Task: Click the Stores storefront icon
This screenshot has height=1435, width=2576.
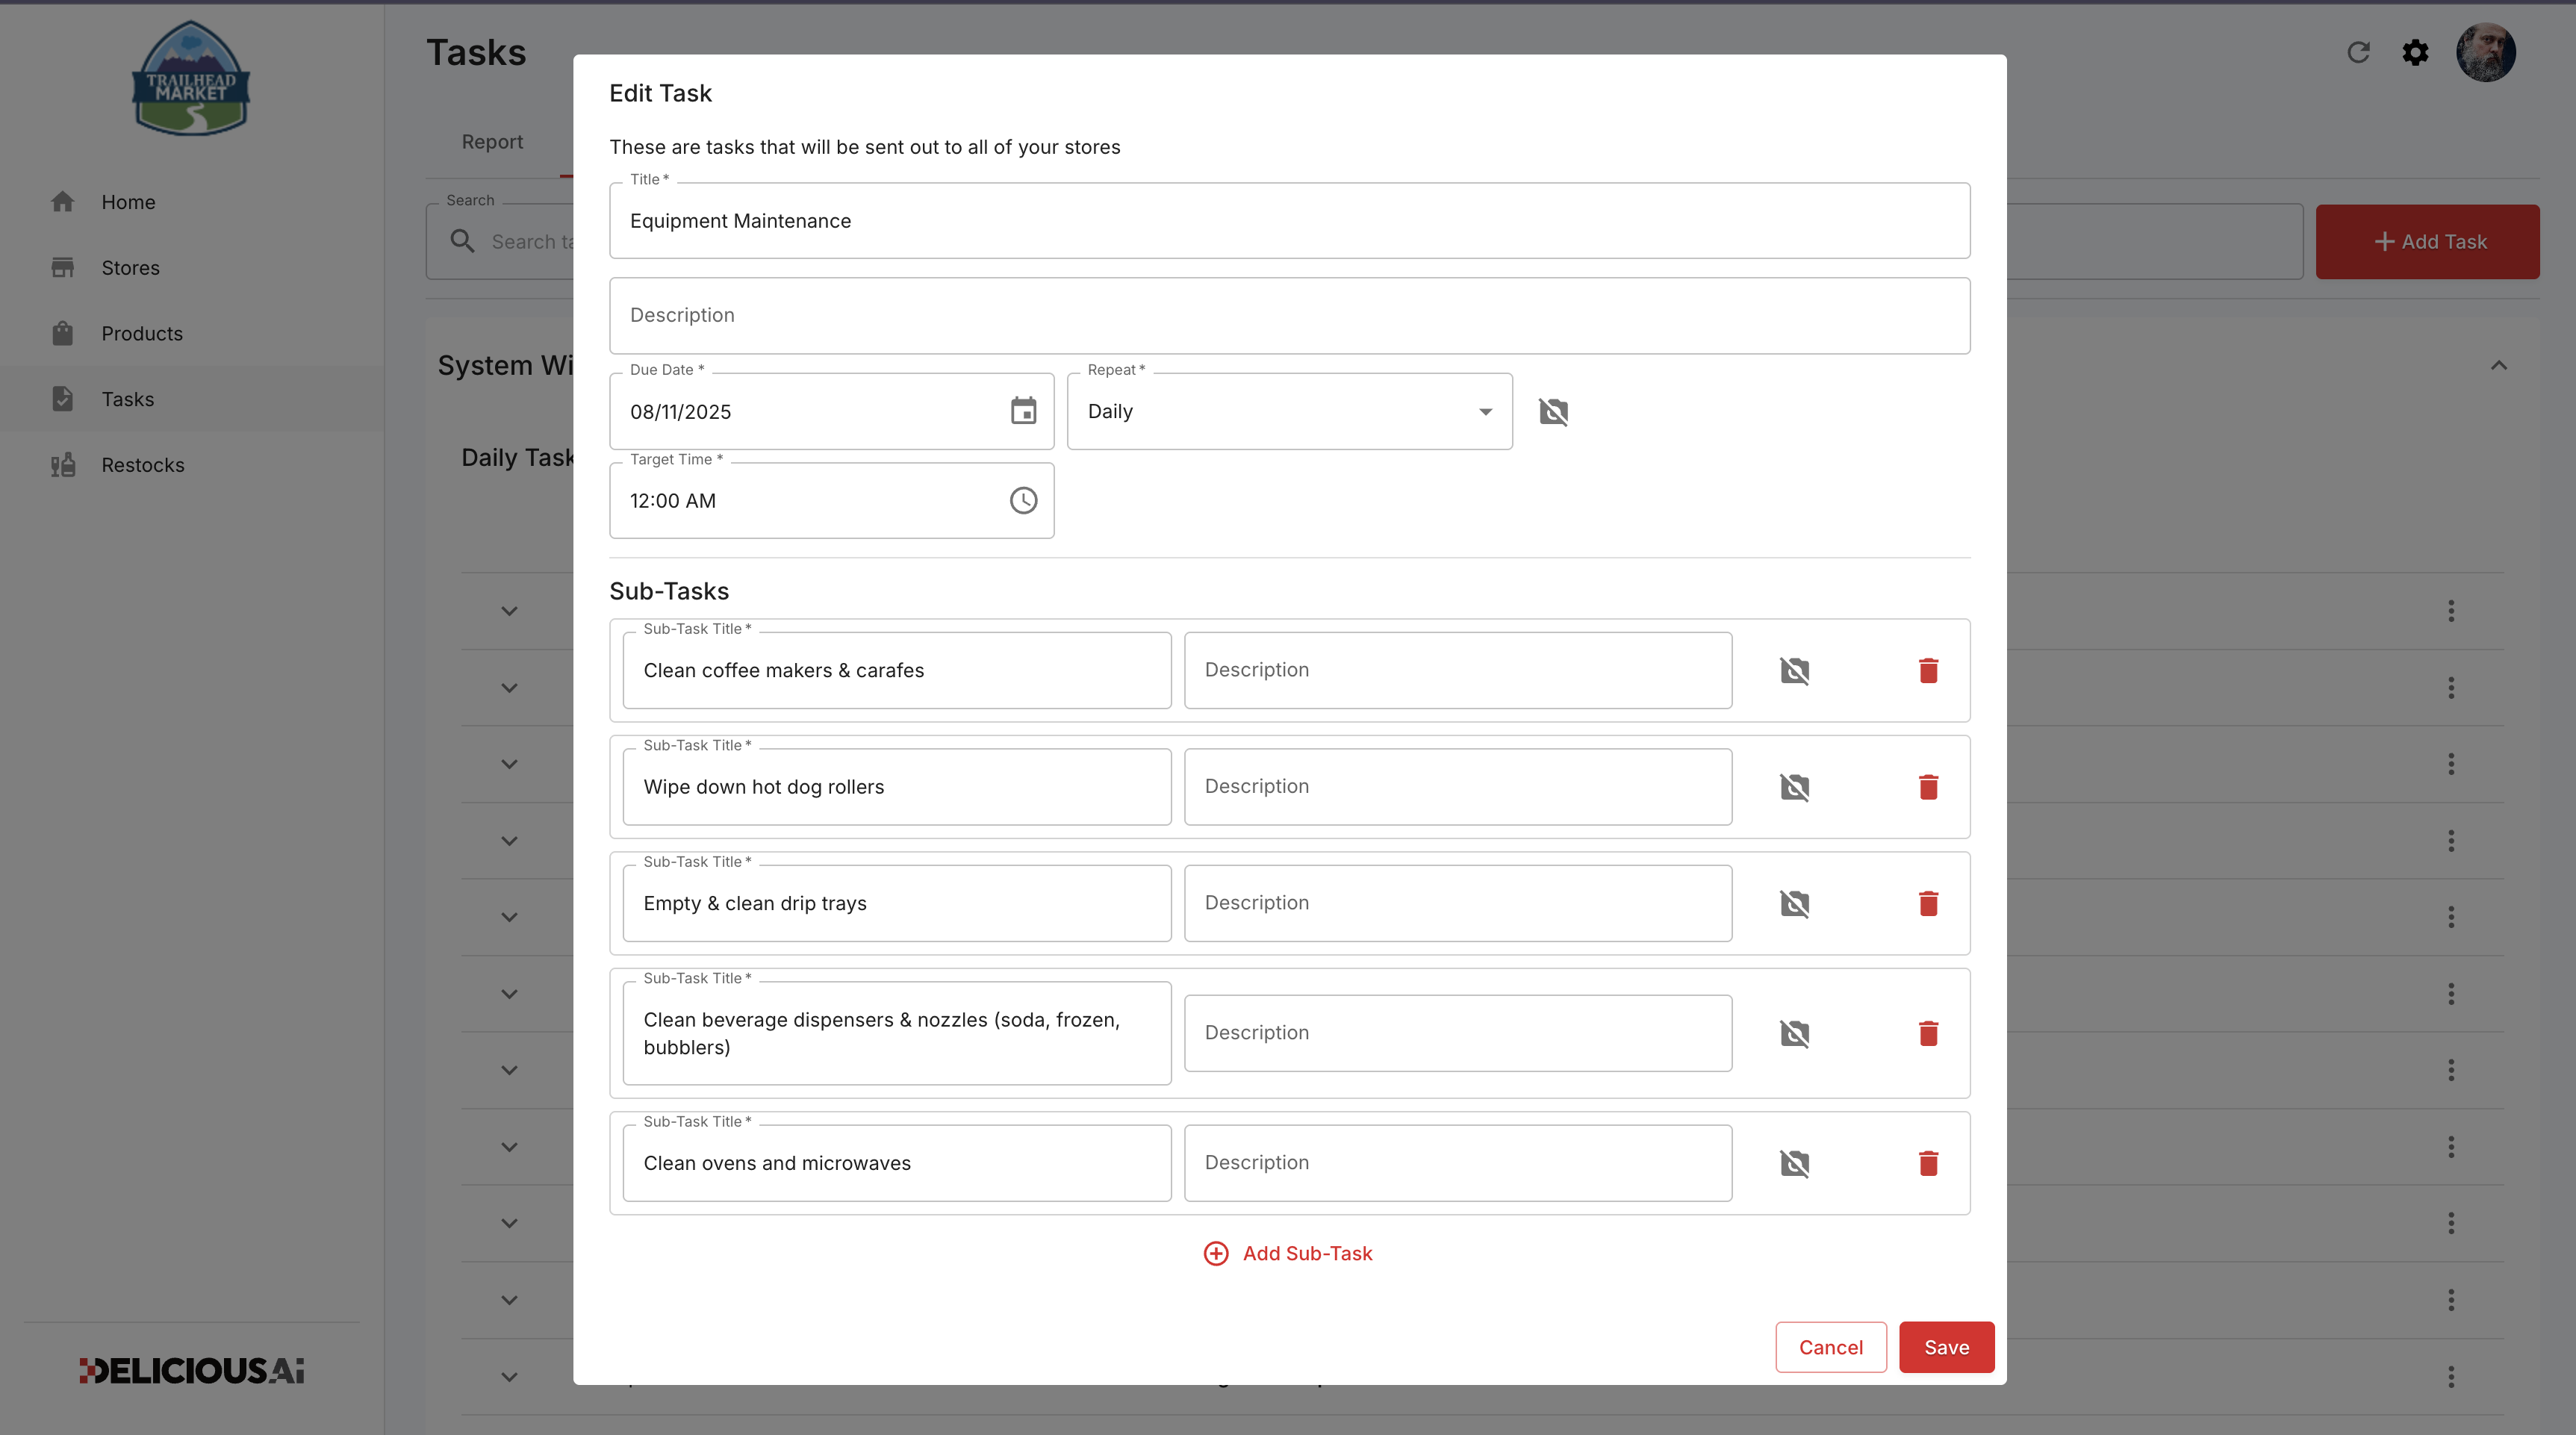Action: coord(63,268)
